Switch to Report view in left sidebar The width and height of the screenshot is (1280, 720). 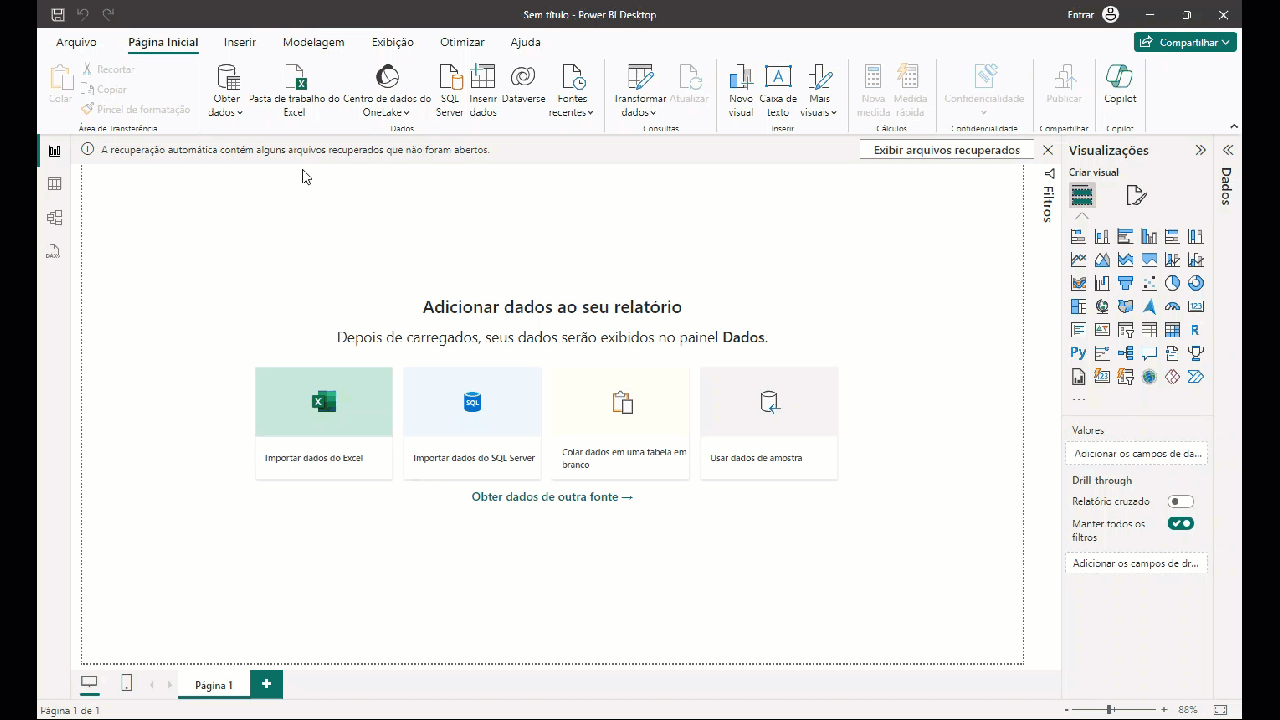pos(54,151)
